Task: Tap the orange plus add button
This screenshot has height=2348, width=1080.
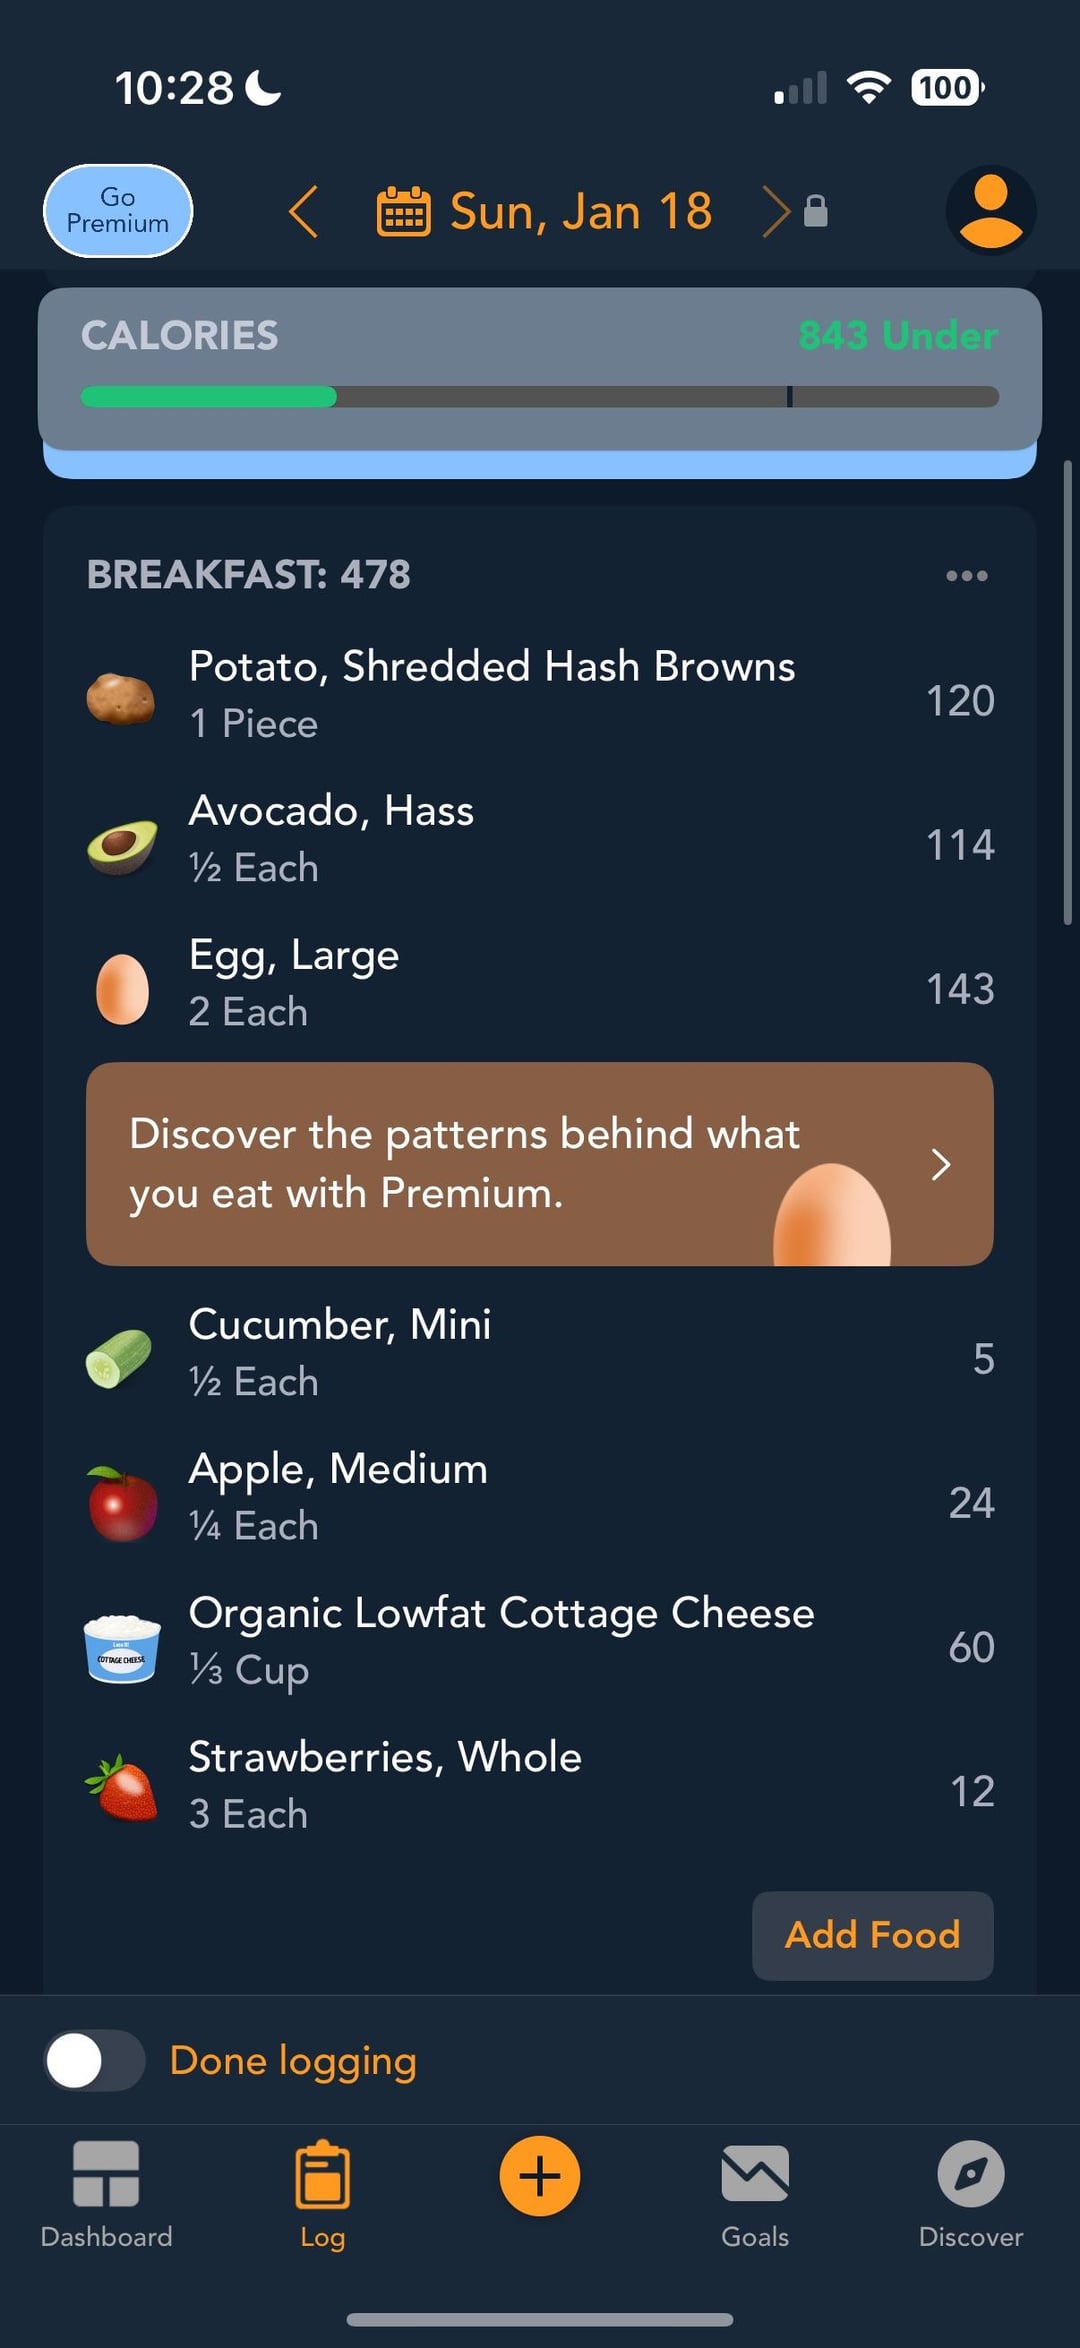Action: [539, 2175]
